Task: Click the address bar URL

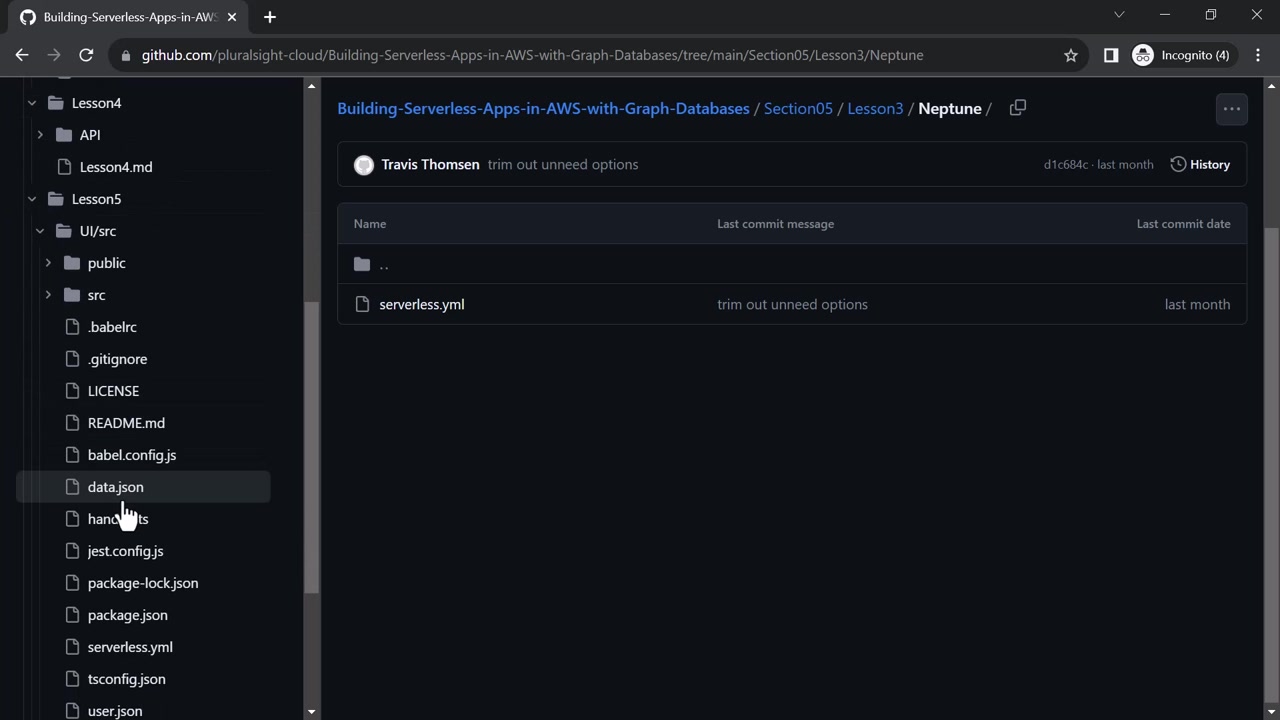Action: pos(532,55)
